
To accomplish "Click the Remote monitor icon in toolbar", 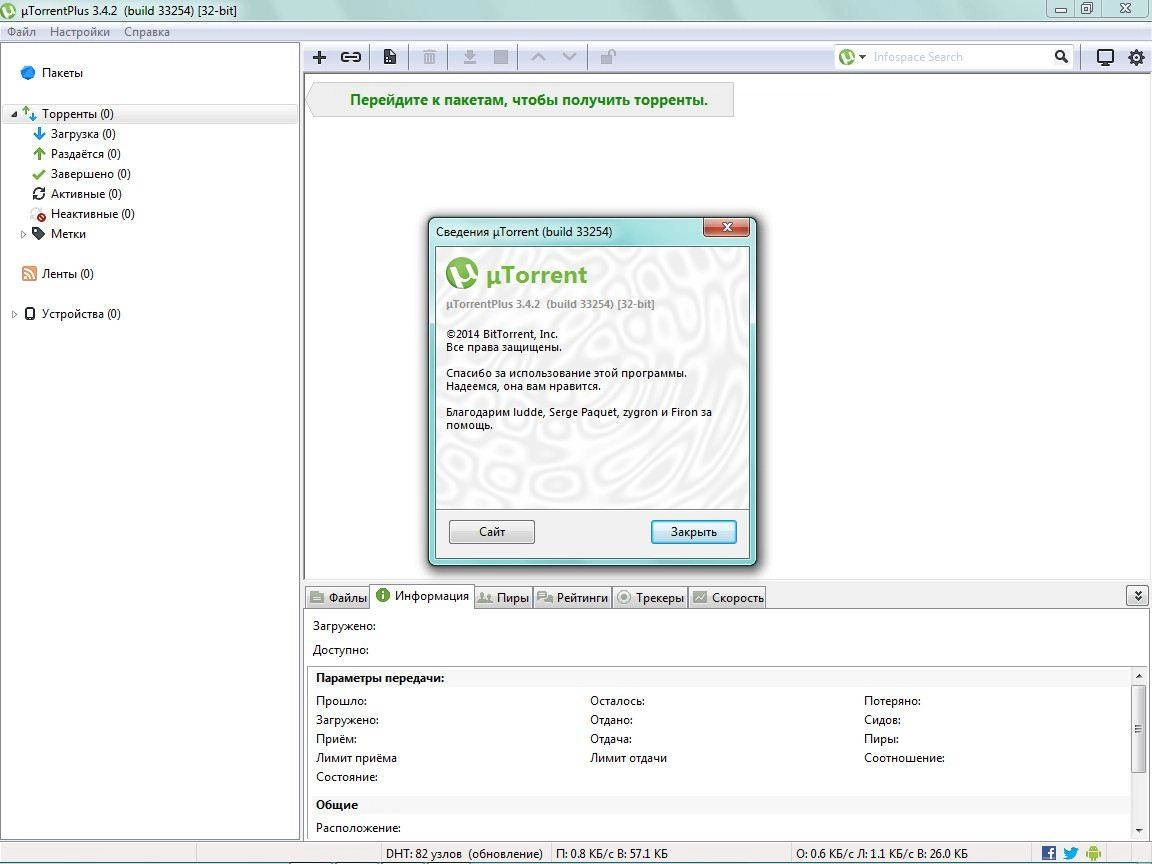I will [x=1105, y=57].
